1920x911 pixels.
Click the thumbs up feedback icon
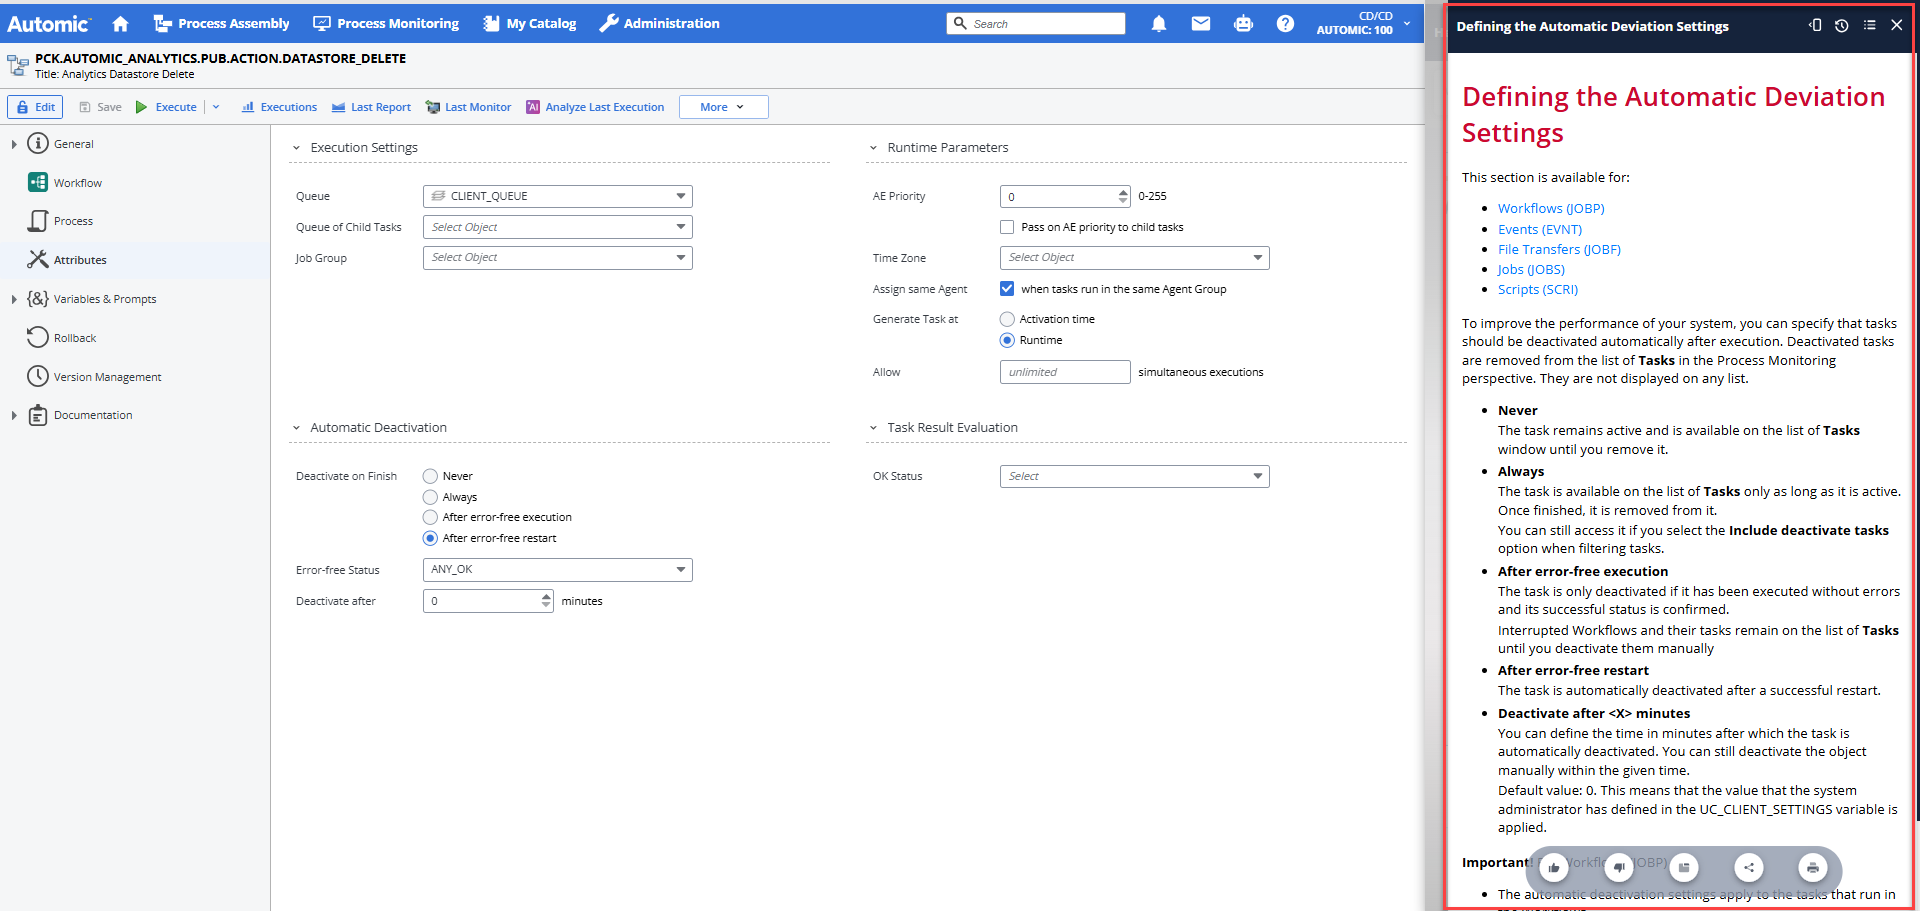point(1554,867)
